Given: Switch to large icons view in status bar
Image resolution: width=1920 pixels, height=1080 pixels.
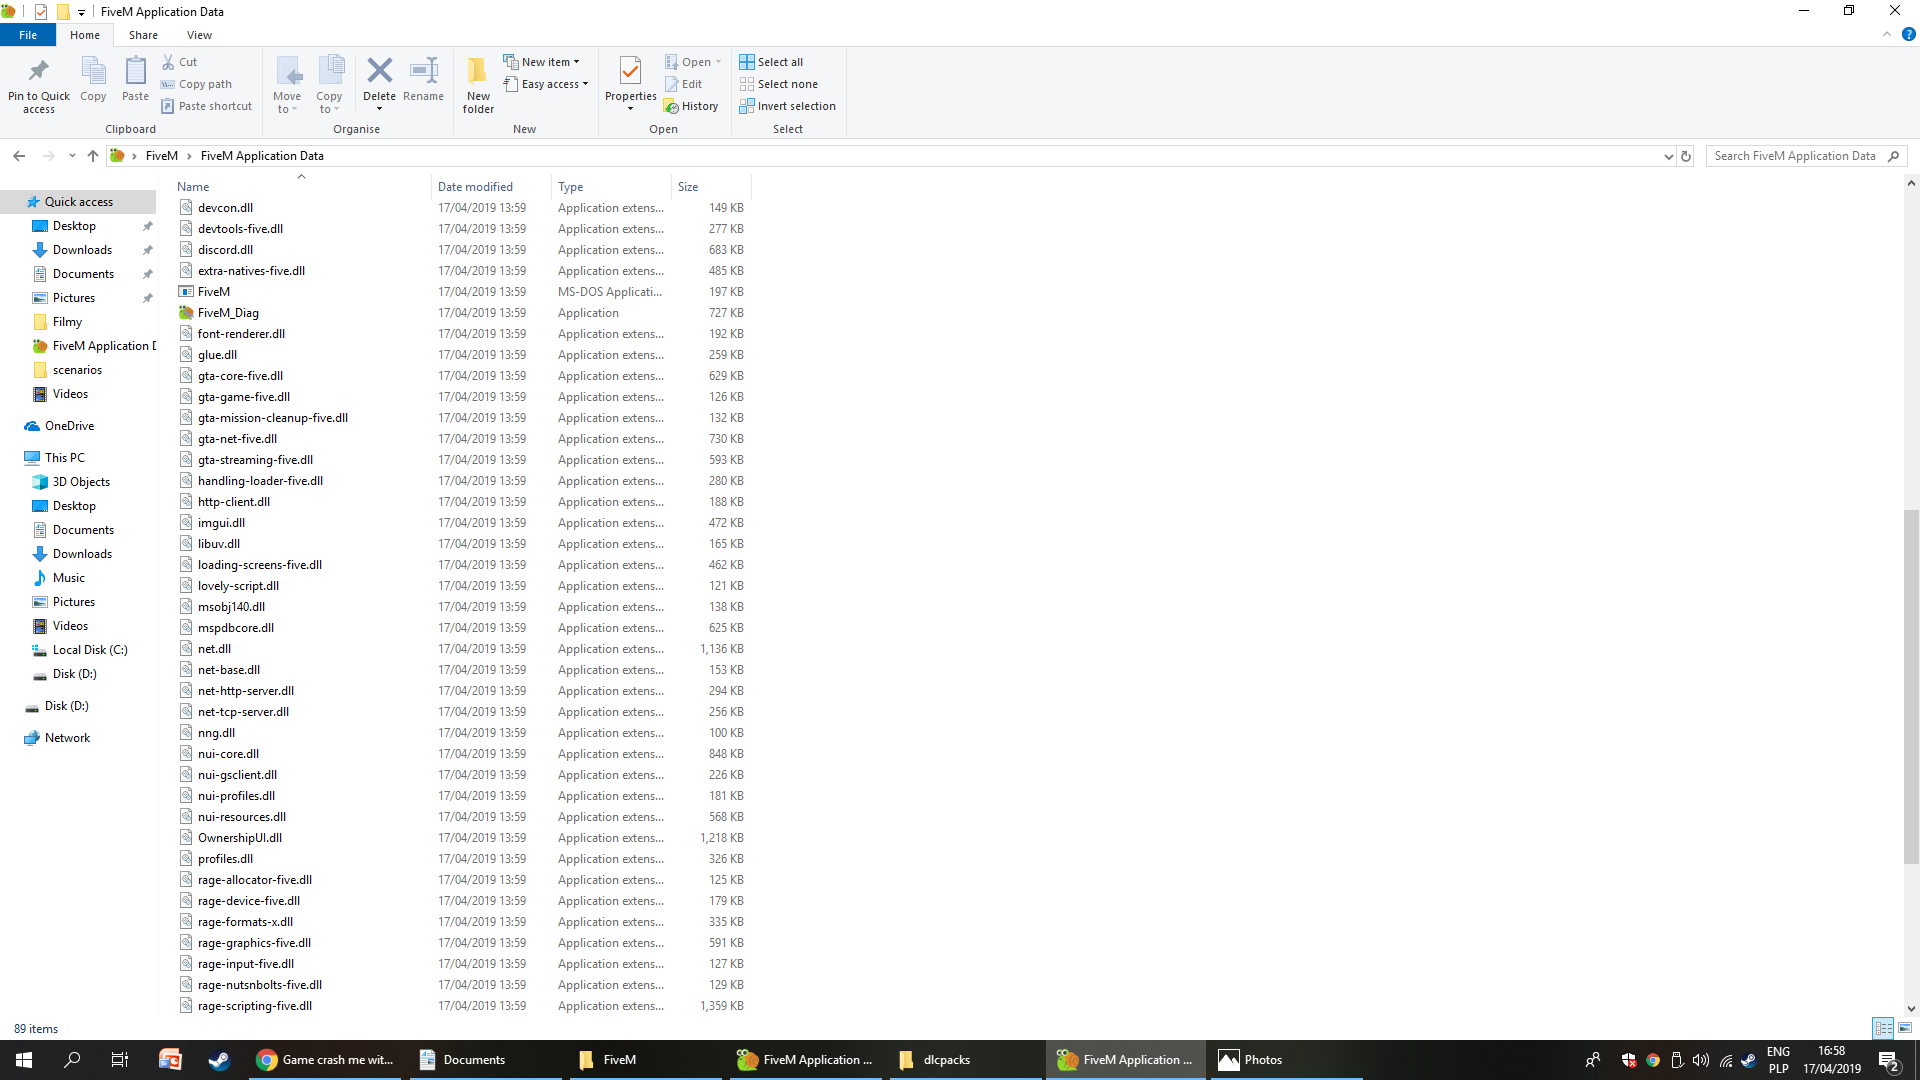Looking at the screenshot, I should coord(1905,1028).
